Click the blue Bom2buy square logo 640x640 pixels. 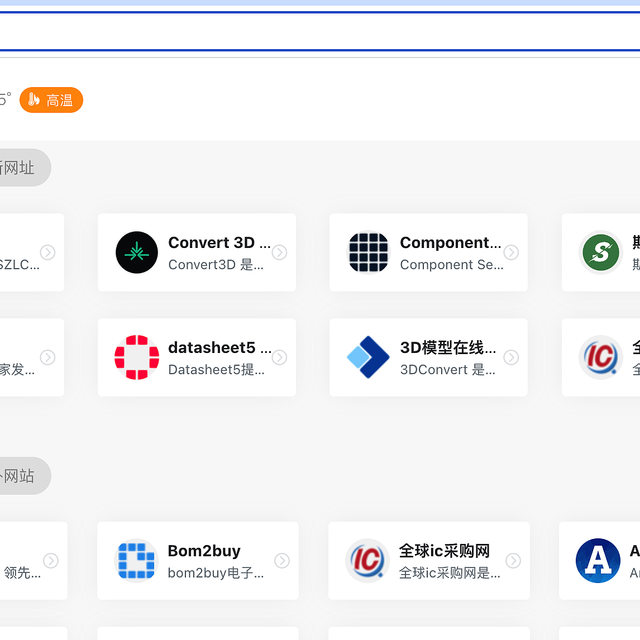click(x=137, y=561)
